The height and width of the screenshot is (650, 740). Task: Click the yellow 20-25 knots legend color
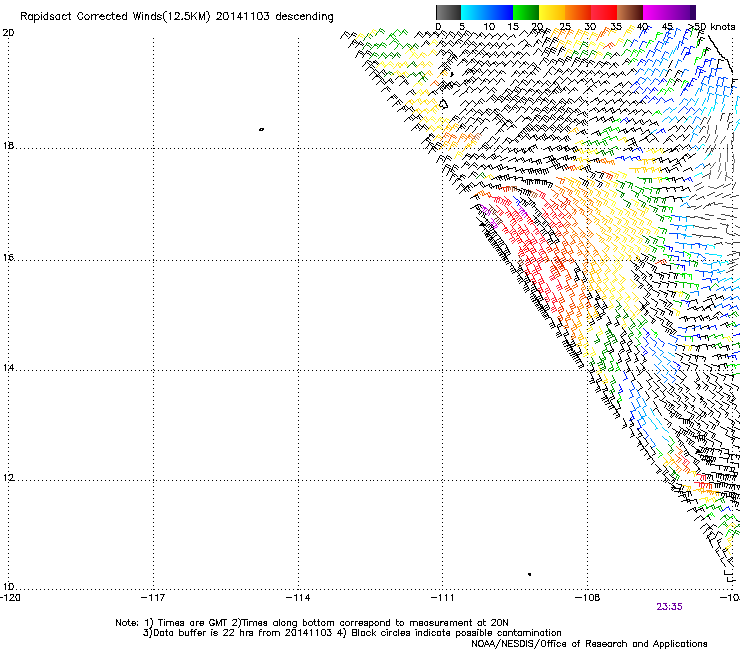[552, 12]
